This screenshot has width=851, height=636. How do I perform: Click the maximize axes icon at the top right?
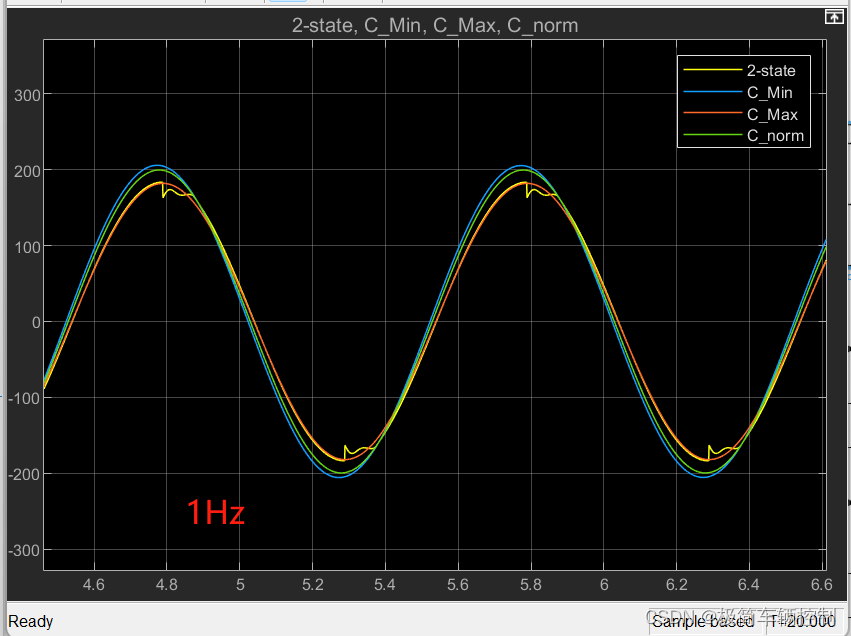pyautogui.click(x=834, y=17)
